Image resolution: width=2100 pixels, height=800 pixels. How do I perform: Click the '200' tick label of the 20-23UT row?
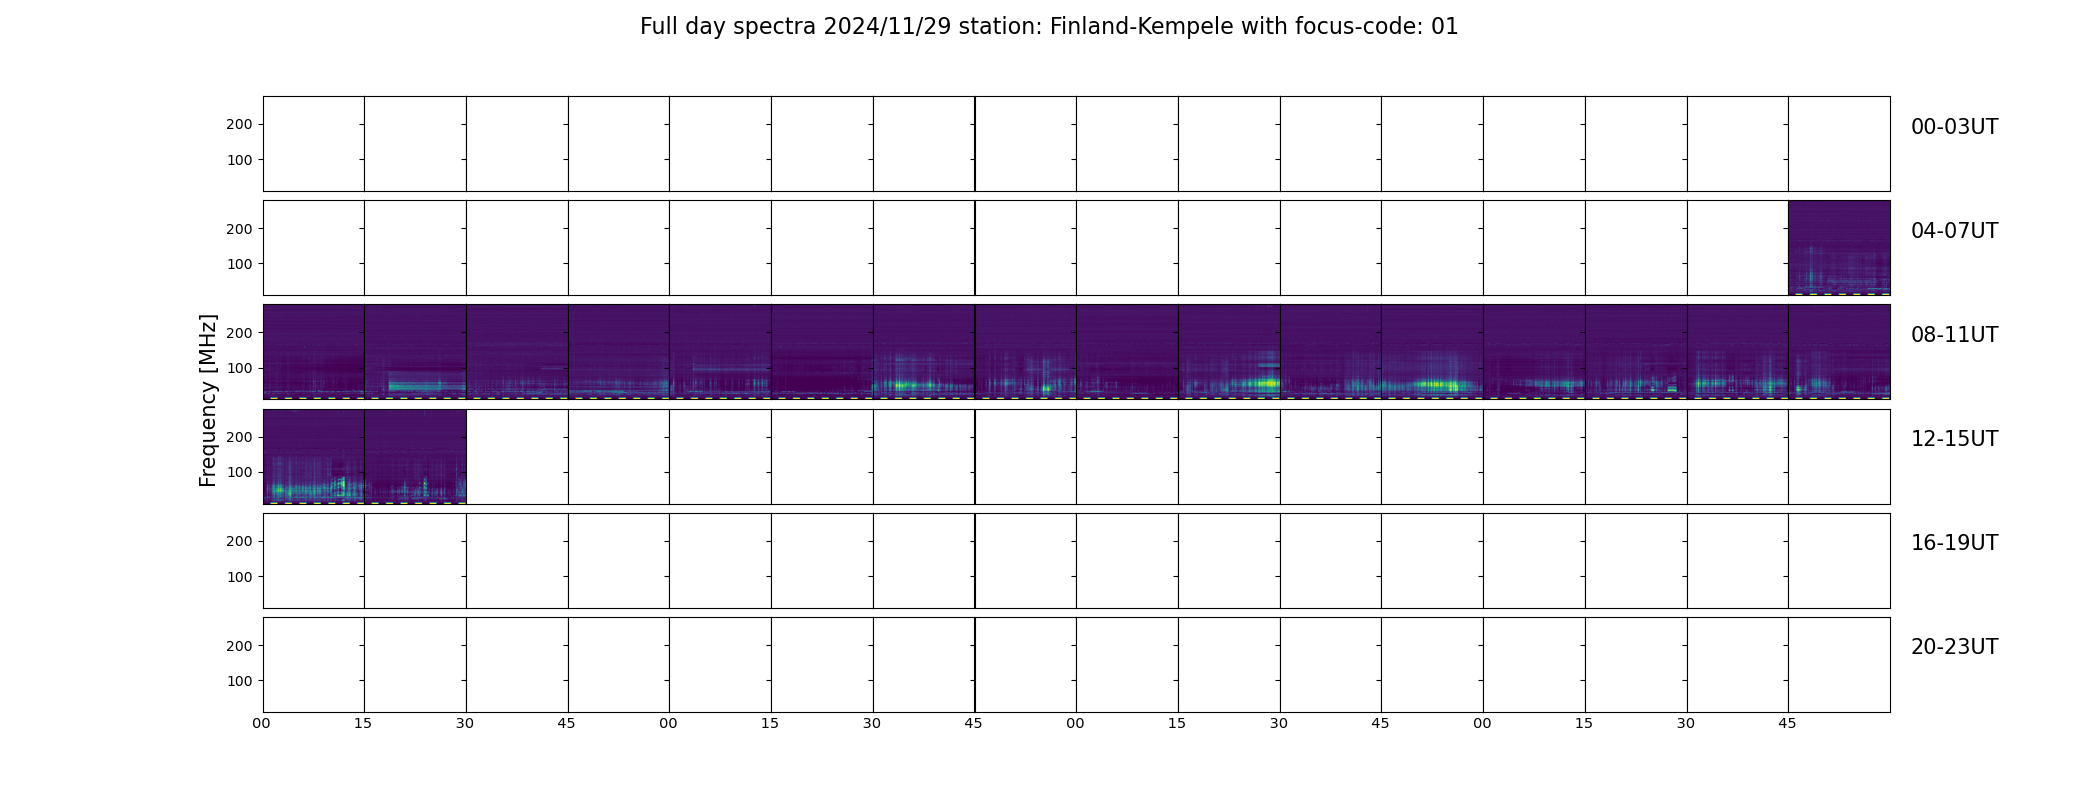239,646
